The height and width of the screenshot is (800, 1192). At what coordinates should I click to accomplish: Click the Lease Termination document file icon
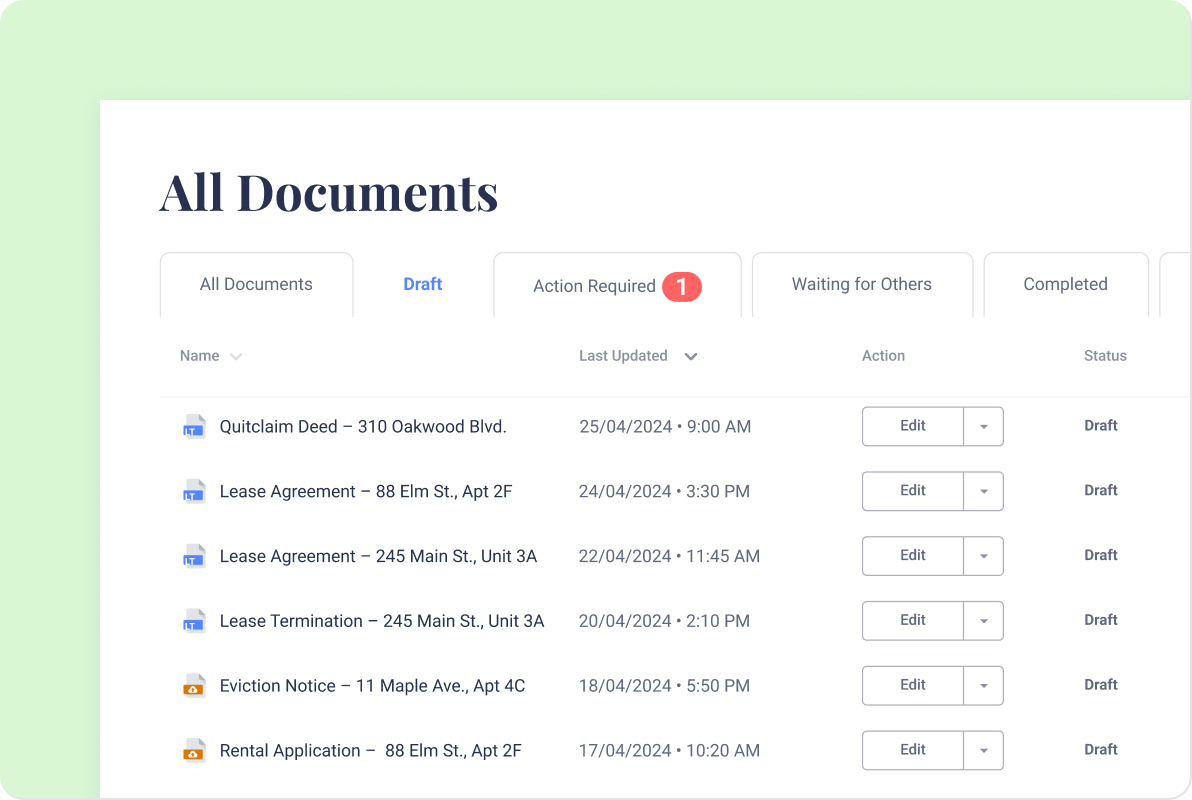pos(194,621)
